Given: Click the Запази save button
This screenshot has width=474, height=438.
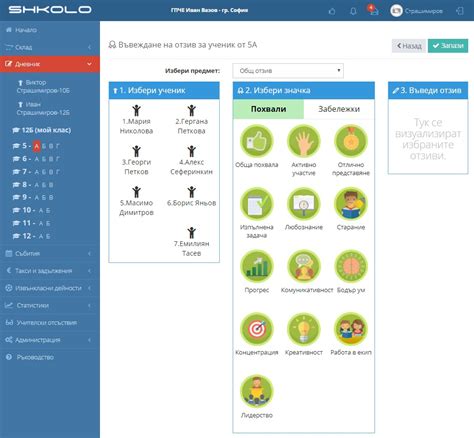Looking at the screenshot, I should 448,46.
